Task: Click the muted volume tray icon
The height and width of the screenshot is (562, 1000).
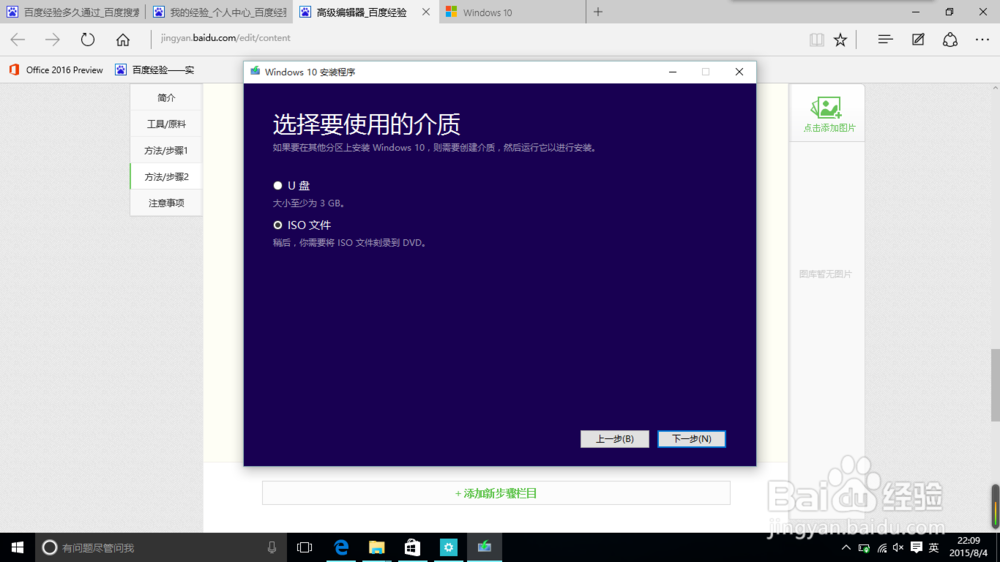Action: (899, 547)
